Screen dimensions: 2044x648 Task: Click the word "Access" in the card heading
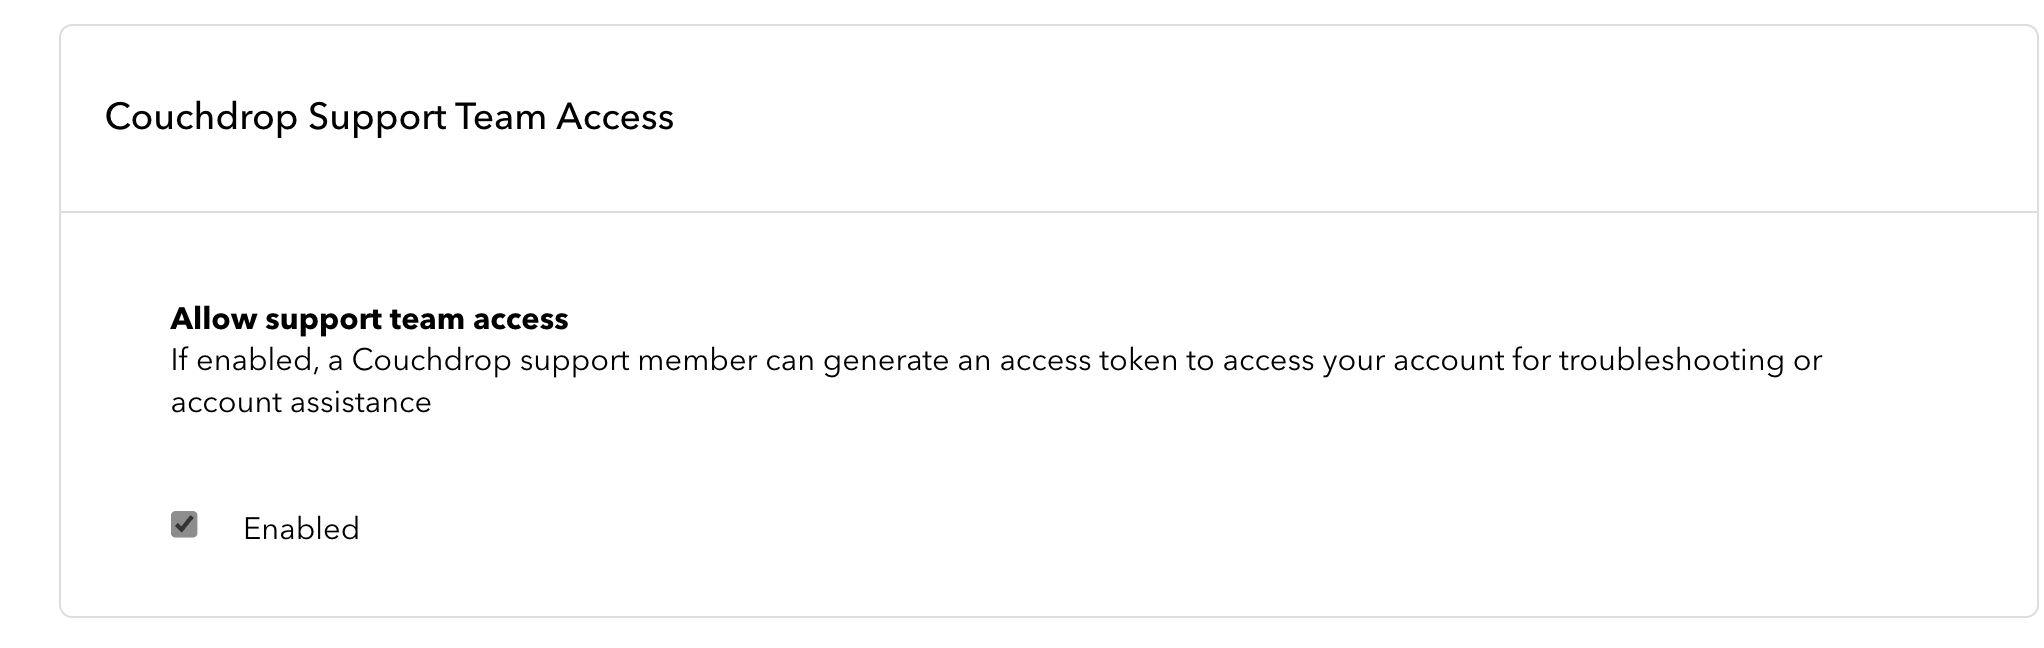click(615, 117)
